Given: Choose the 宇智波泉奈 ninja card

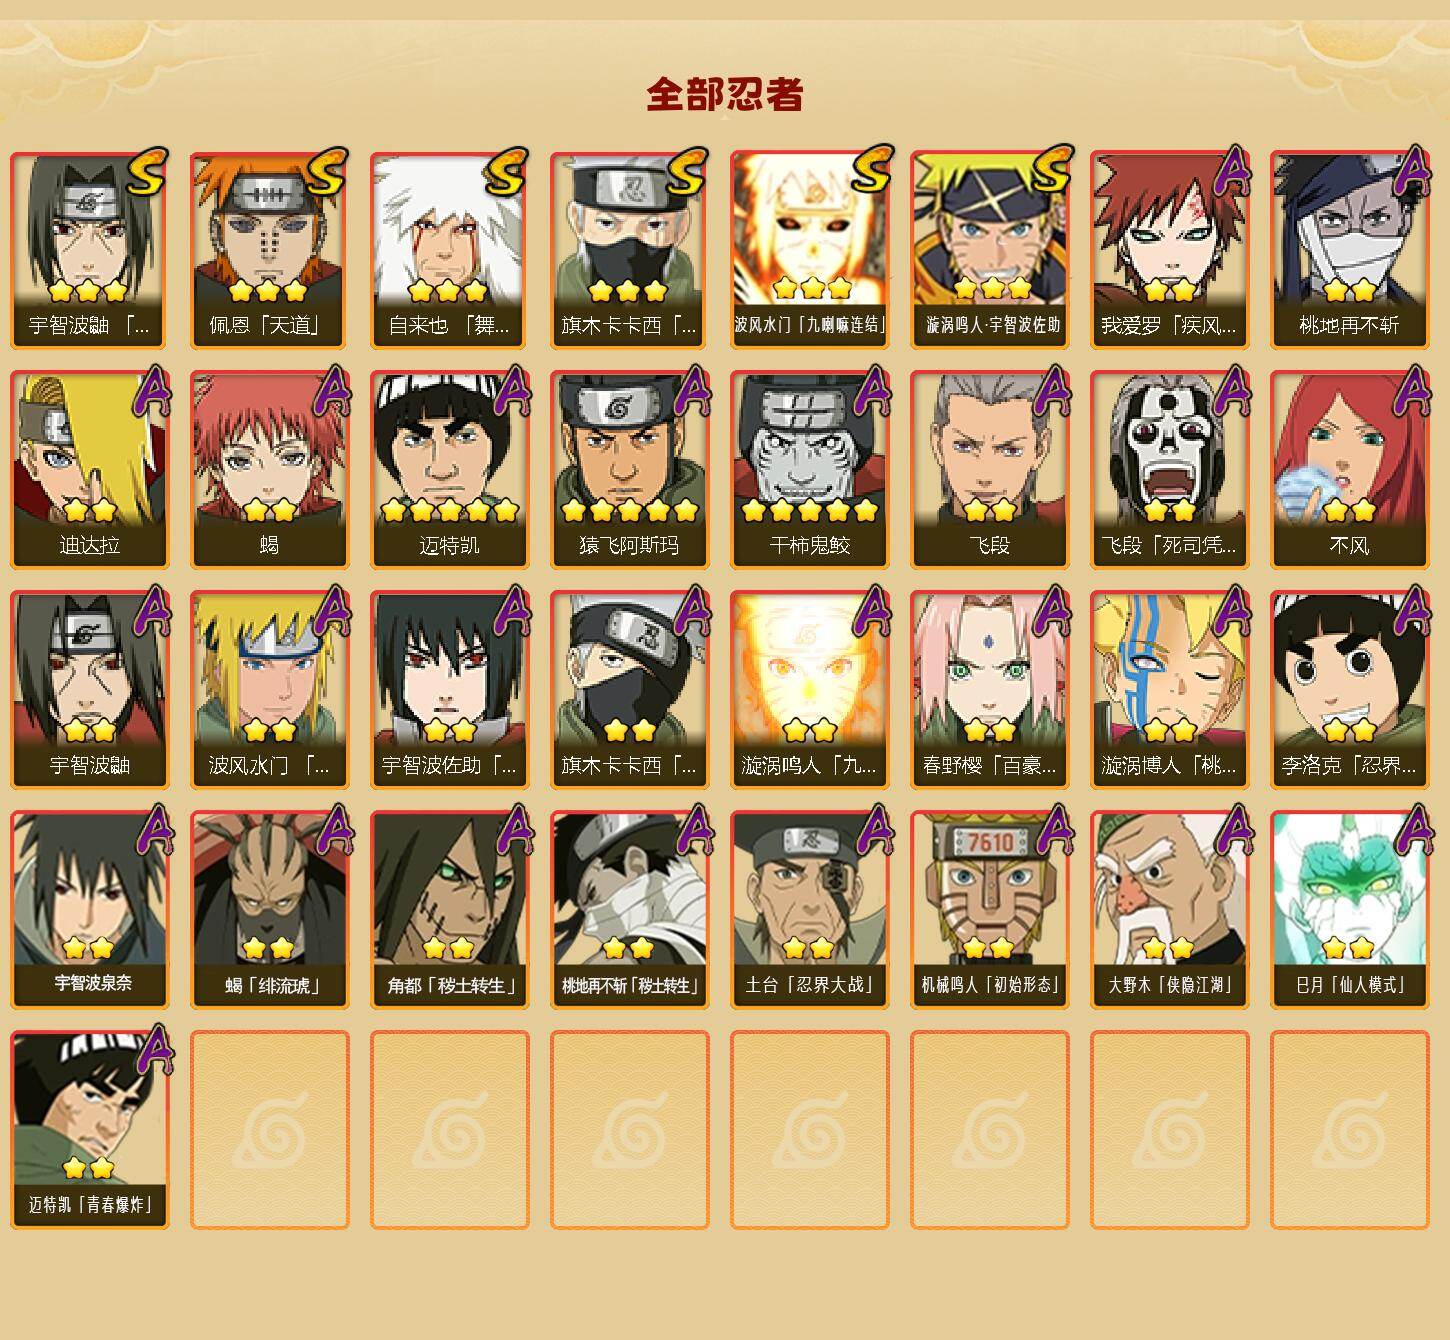Looking at the screenshot, I should point(90,910).
